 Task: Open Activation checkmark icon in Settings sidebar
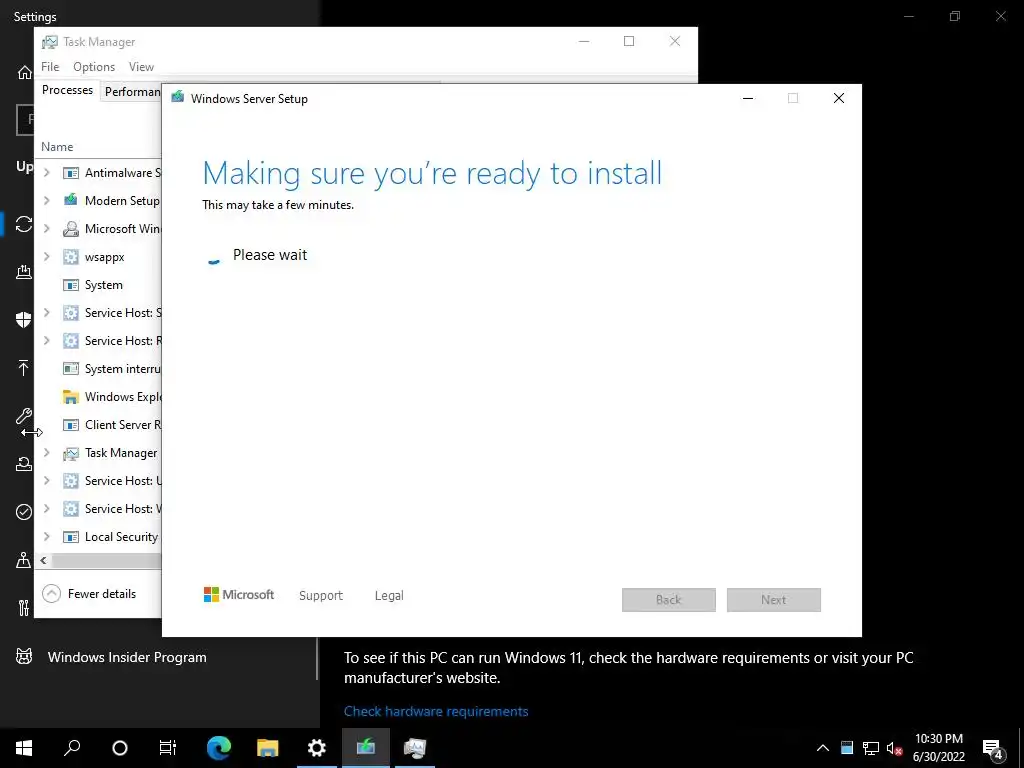tap(24, 512)
